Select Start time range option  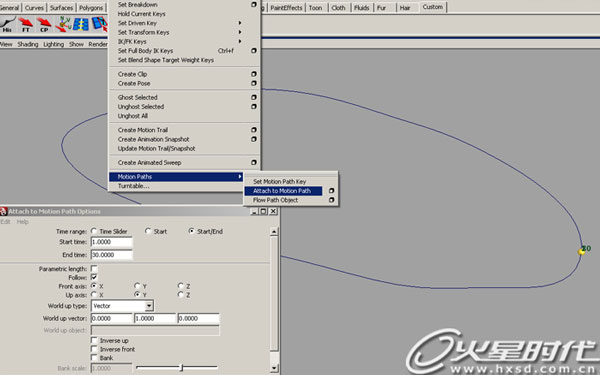pos(148,231)
